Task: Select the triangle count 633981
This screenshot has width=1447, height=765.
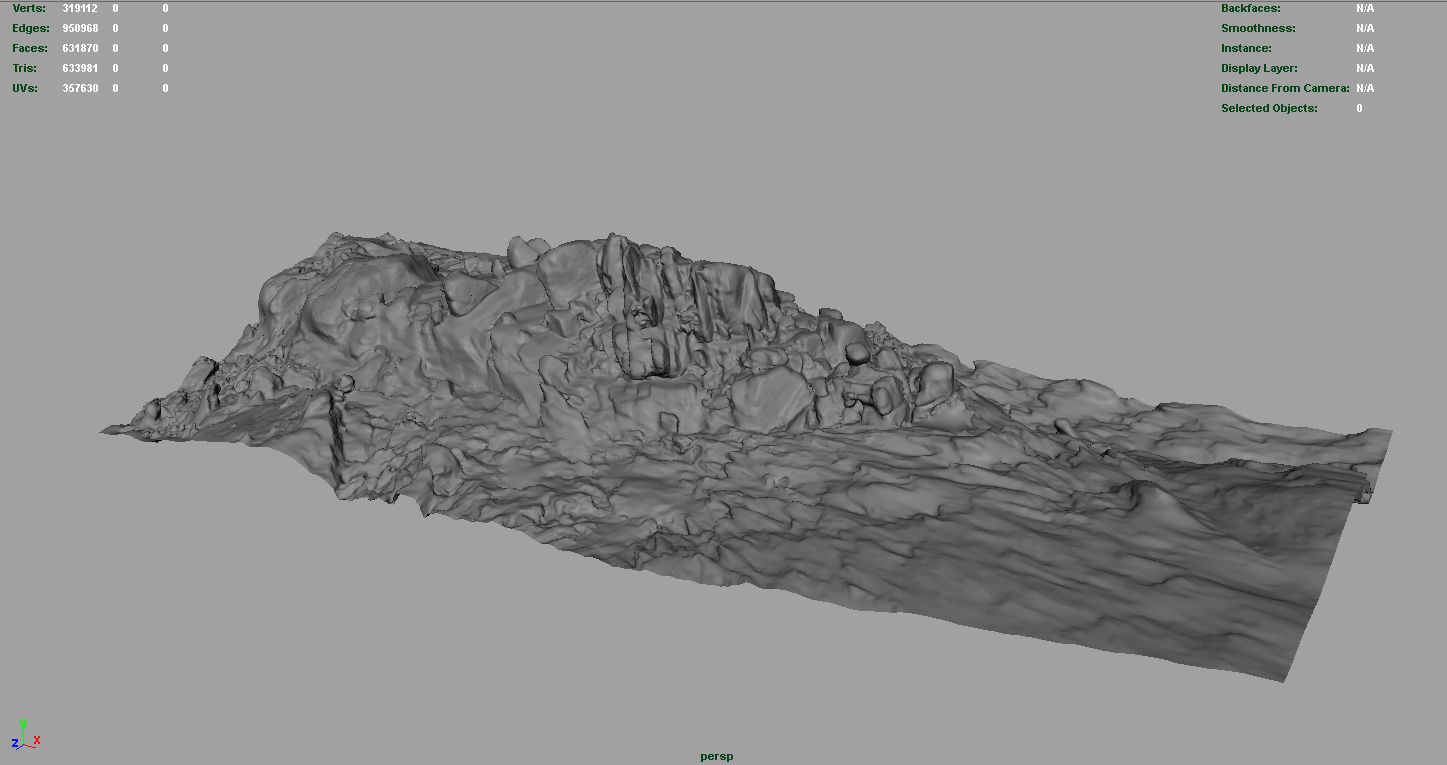Action: click(x=80, y=68)
